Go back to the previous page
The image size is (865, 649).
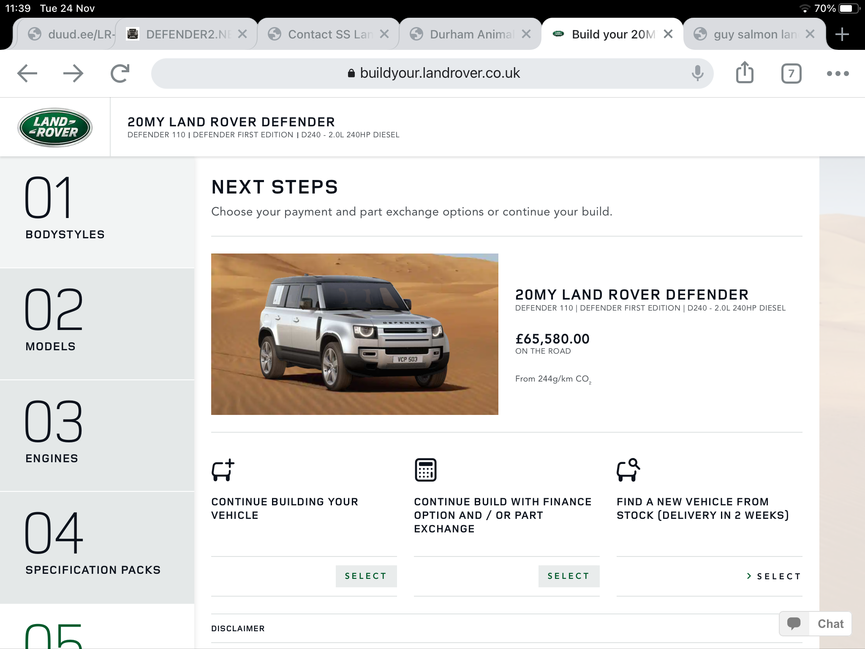27,73
